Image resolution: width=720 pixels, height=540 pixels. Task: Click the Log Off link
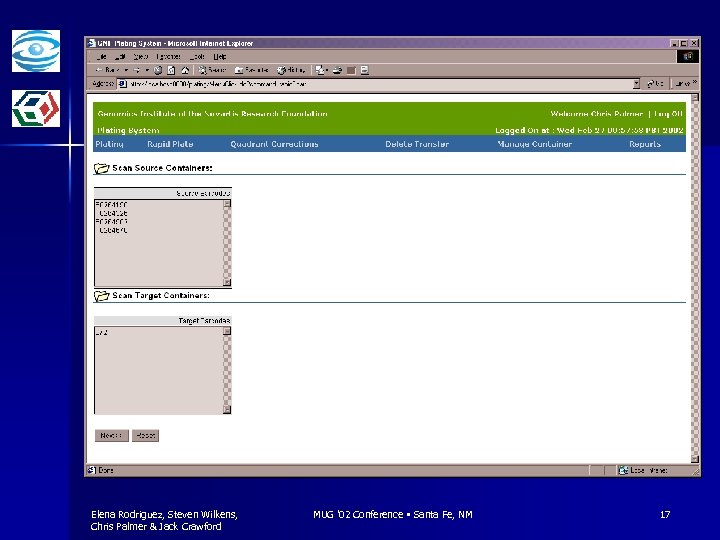668,114
